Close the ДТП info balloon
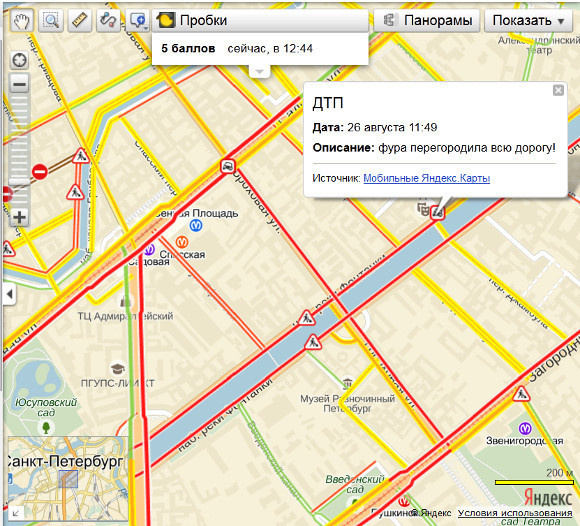The width and height of the screenshot is (580, 526). (x=558, y=90)
